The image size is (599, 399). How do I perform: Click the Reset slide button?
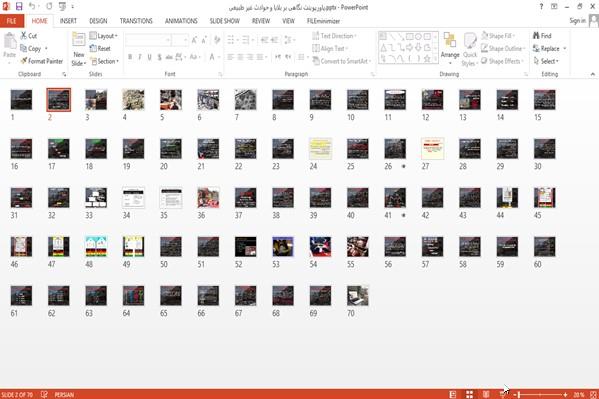click(x=100, y=49)
